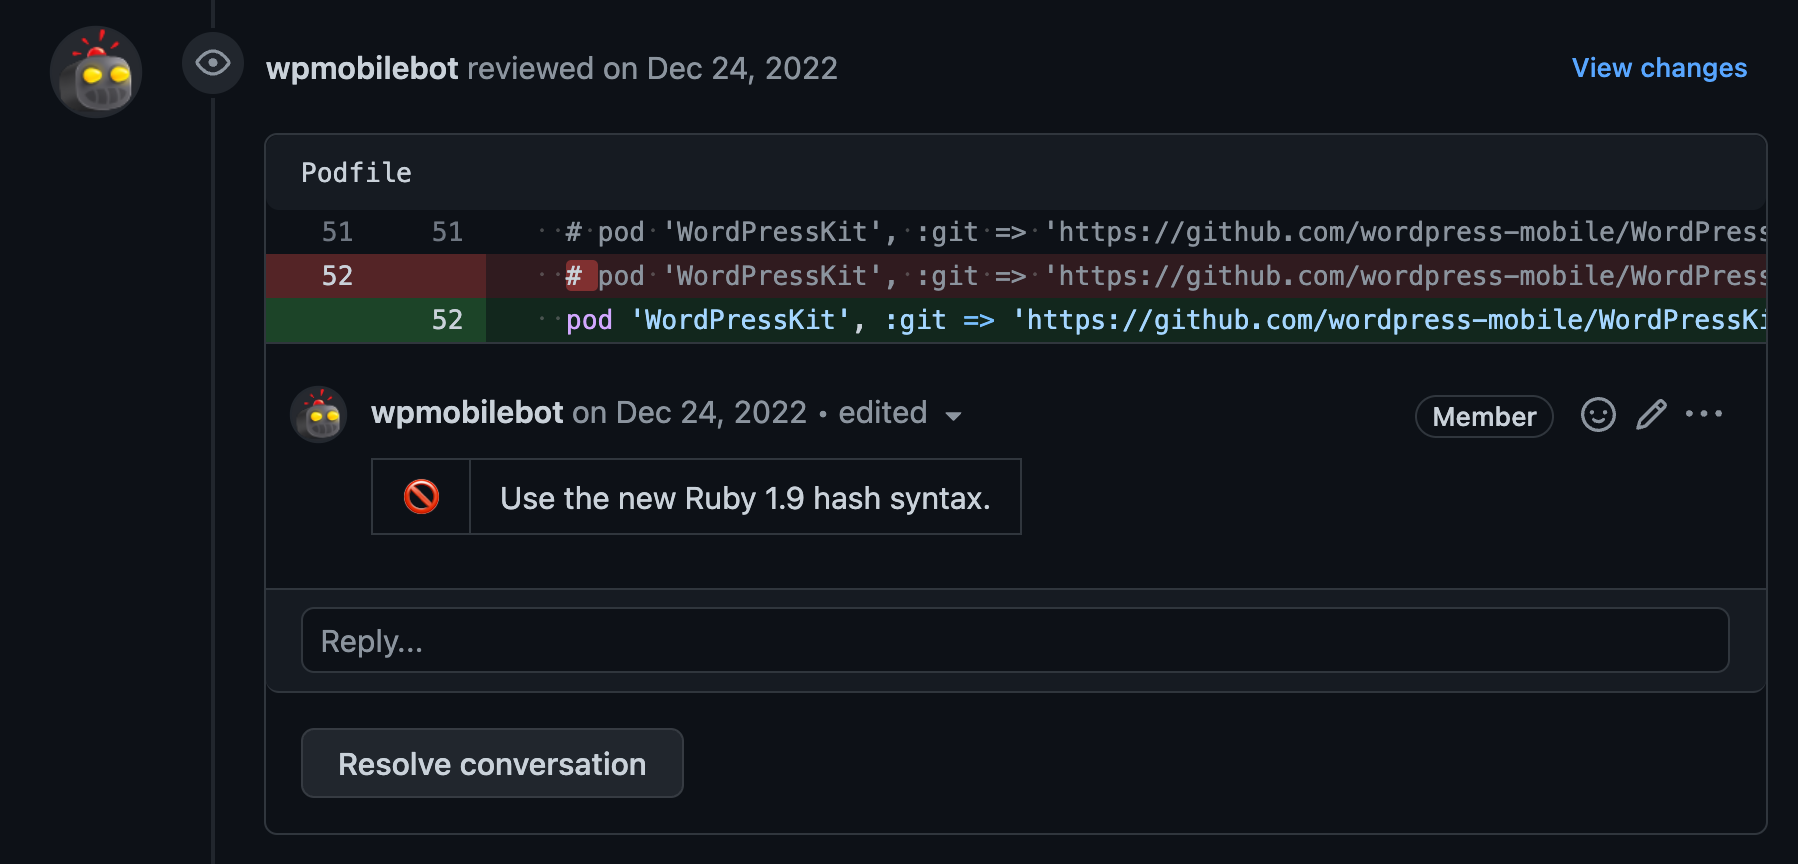
Task: Select the added line number 52
Action: coord(447,320)
